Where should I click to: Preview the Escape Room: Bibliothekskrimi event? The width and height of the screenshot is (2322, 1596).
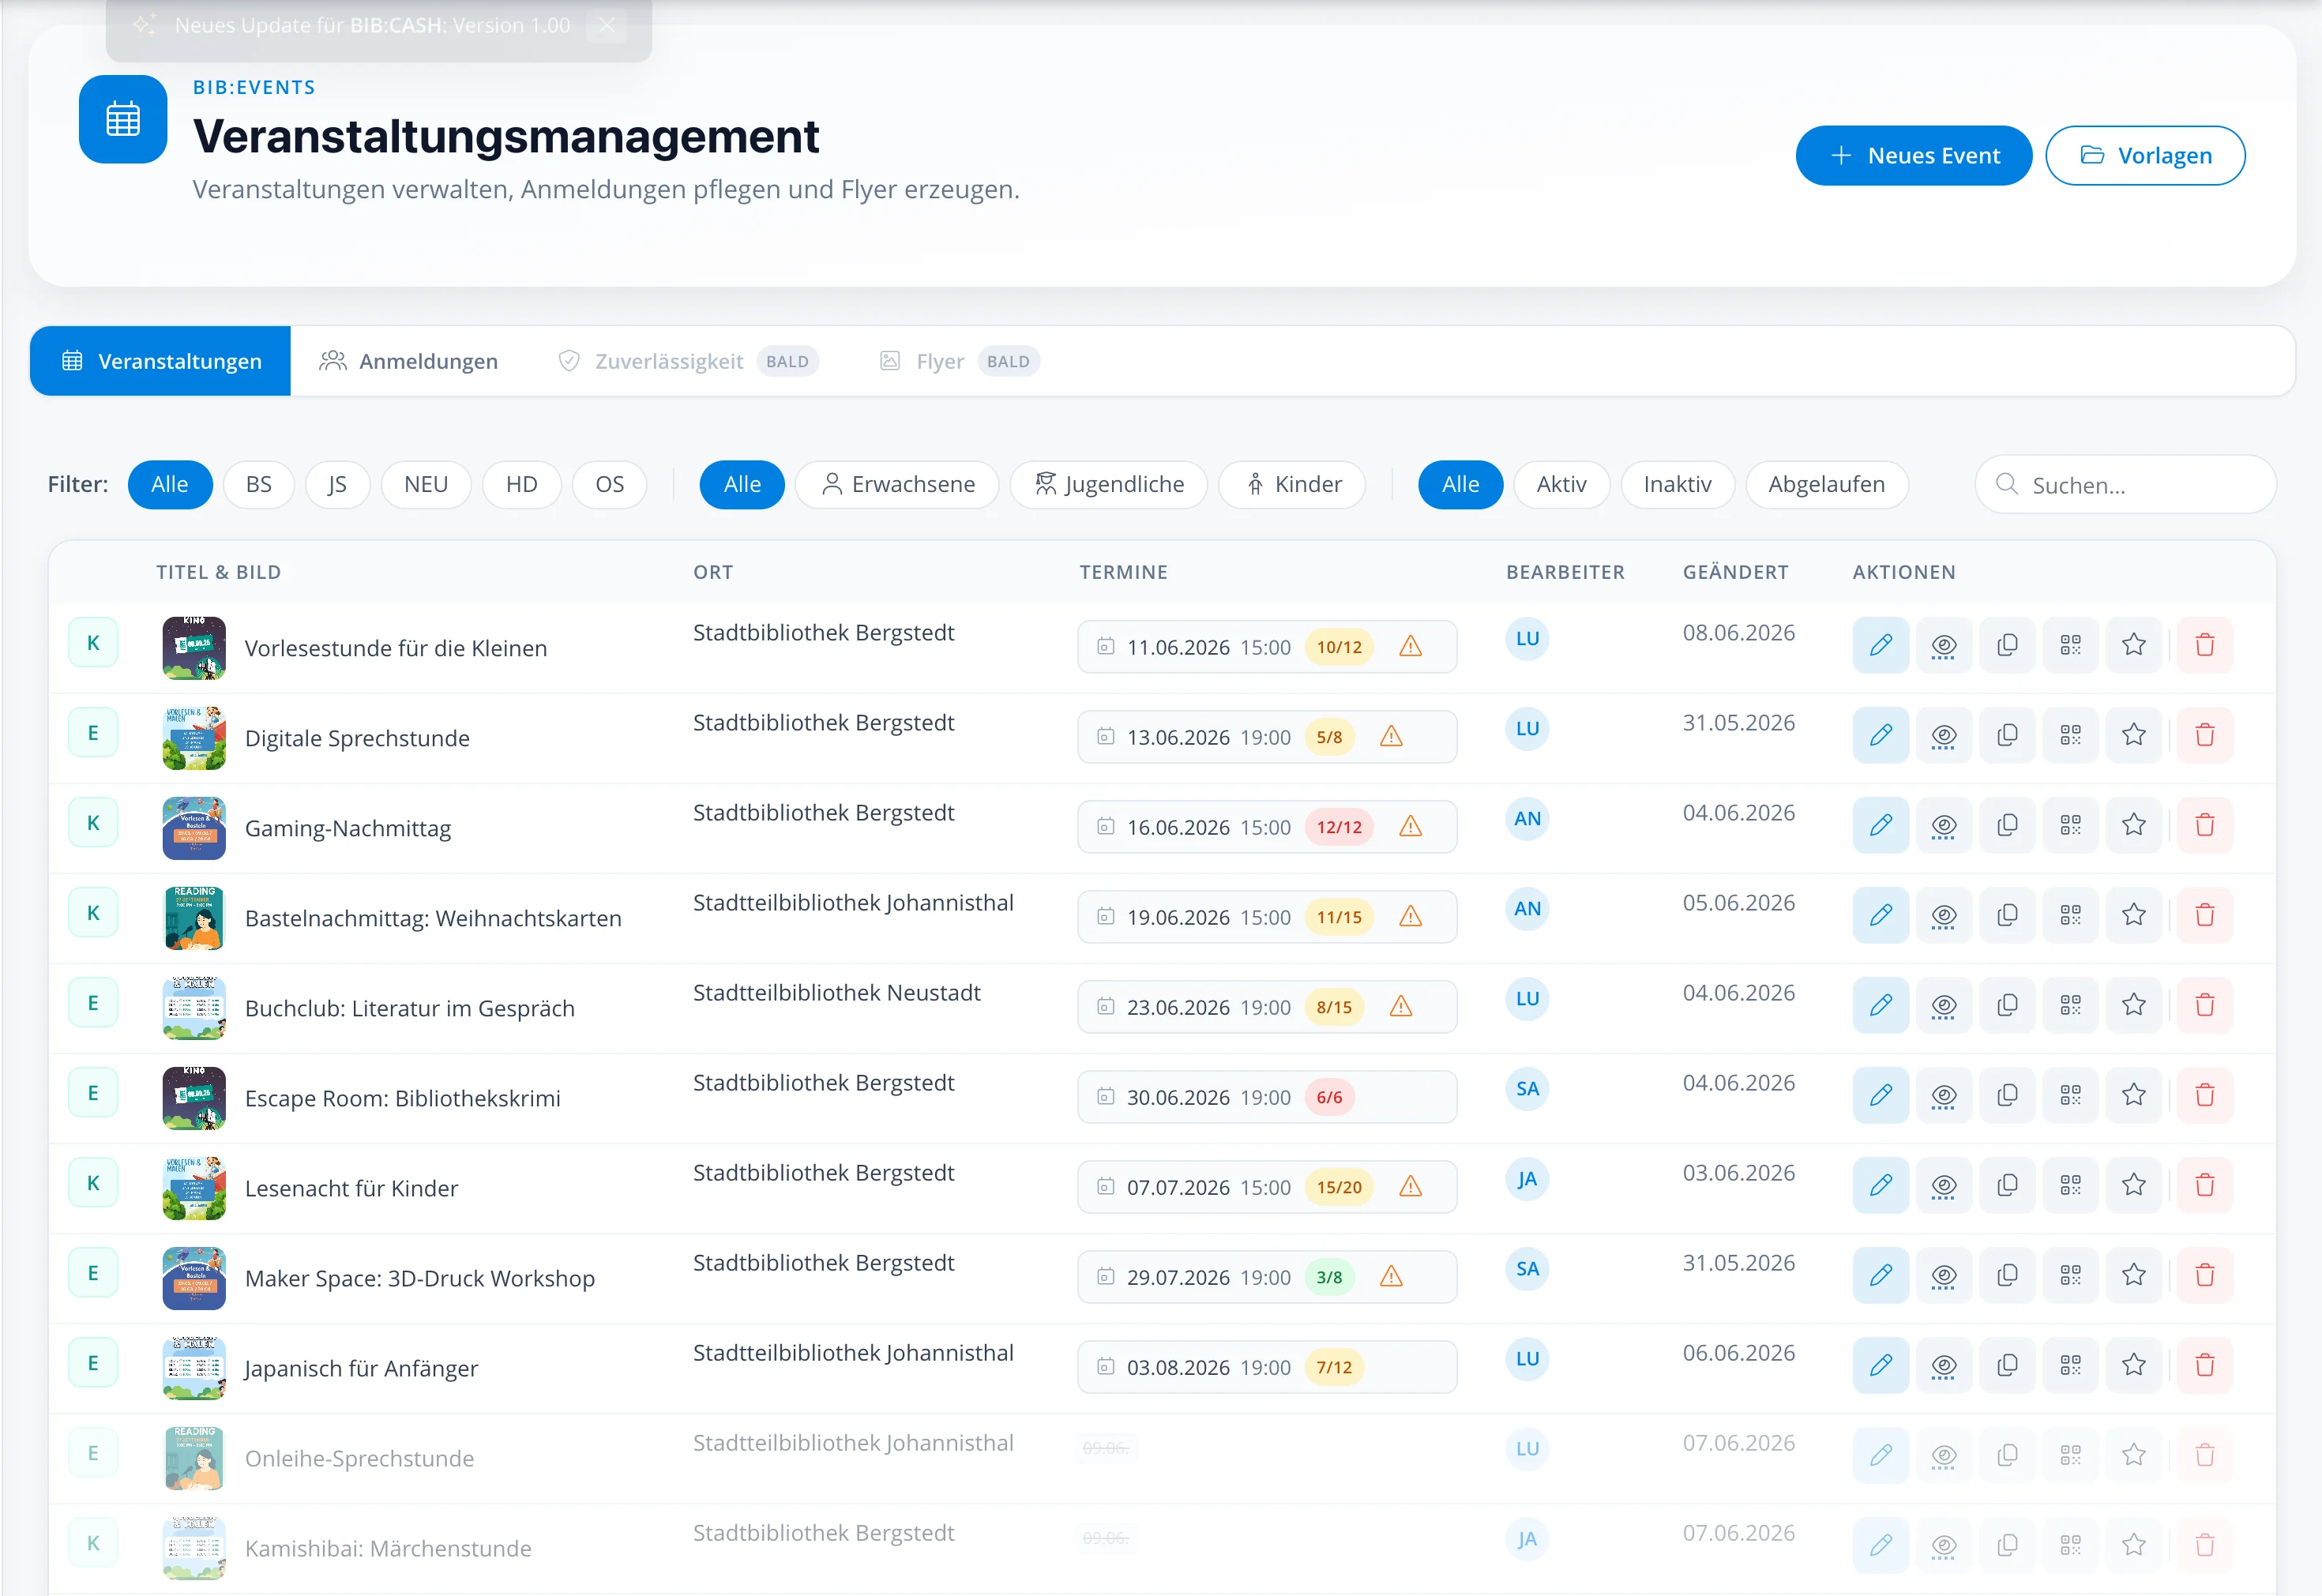[1943, 1095]
